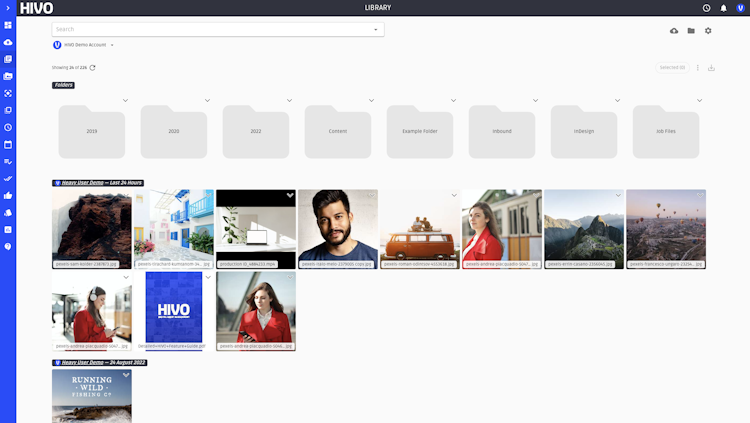The height and width of the screenshot is (423, 750).
Task: Open the 2020 folder
Action: click(174, 132)
